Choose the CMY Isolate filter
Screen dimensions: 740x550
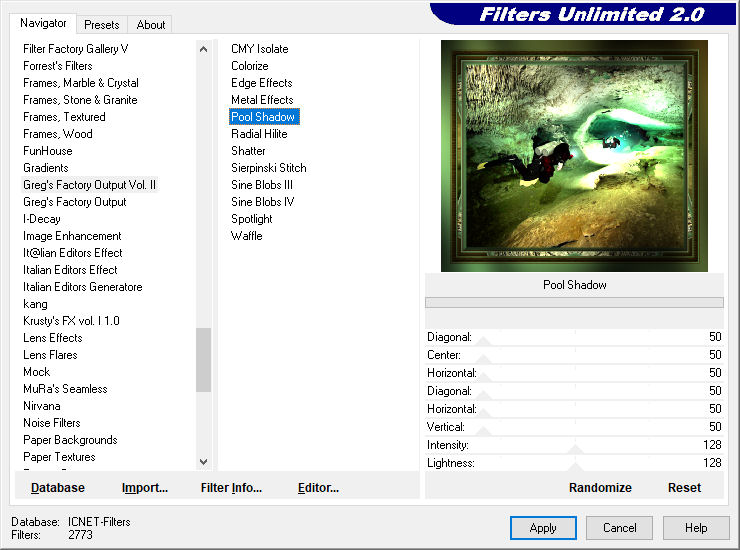point(260,49)
